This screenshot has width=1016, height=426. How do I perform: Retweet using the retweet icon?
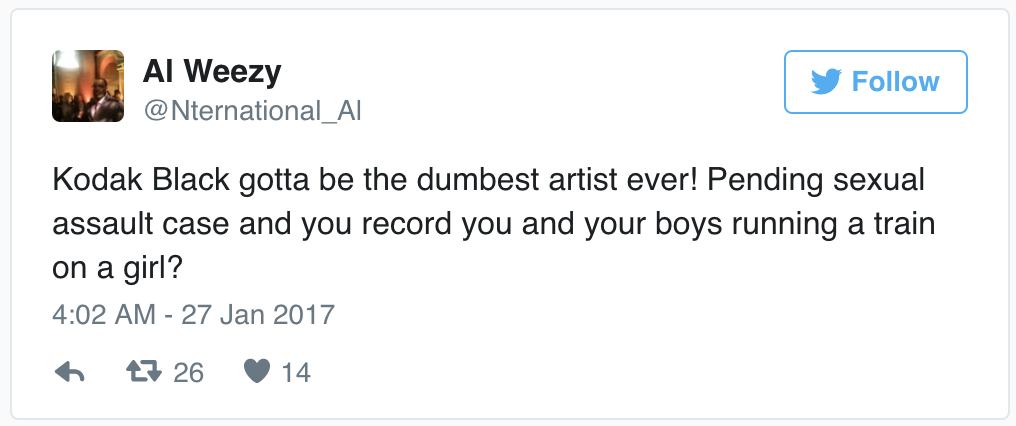[145, 373]
